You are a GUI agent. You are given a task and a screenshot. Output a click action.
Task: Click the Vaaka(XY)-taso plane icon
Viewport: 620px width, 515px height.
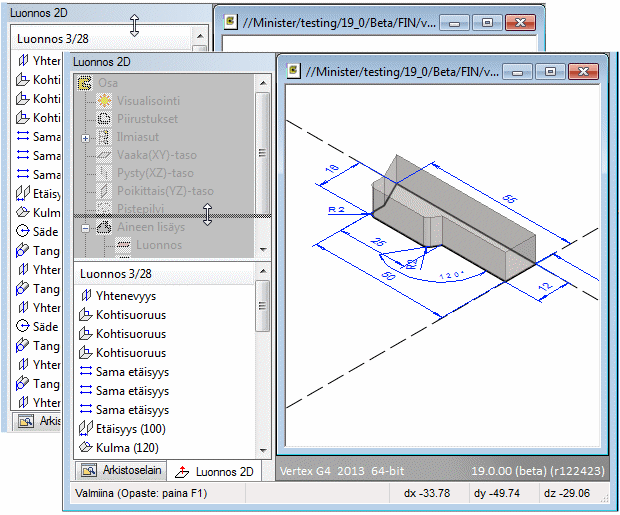[105, 155]
